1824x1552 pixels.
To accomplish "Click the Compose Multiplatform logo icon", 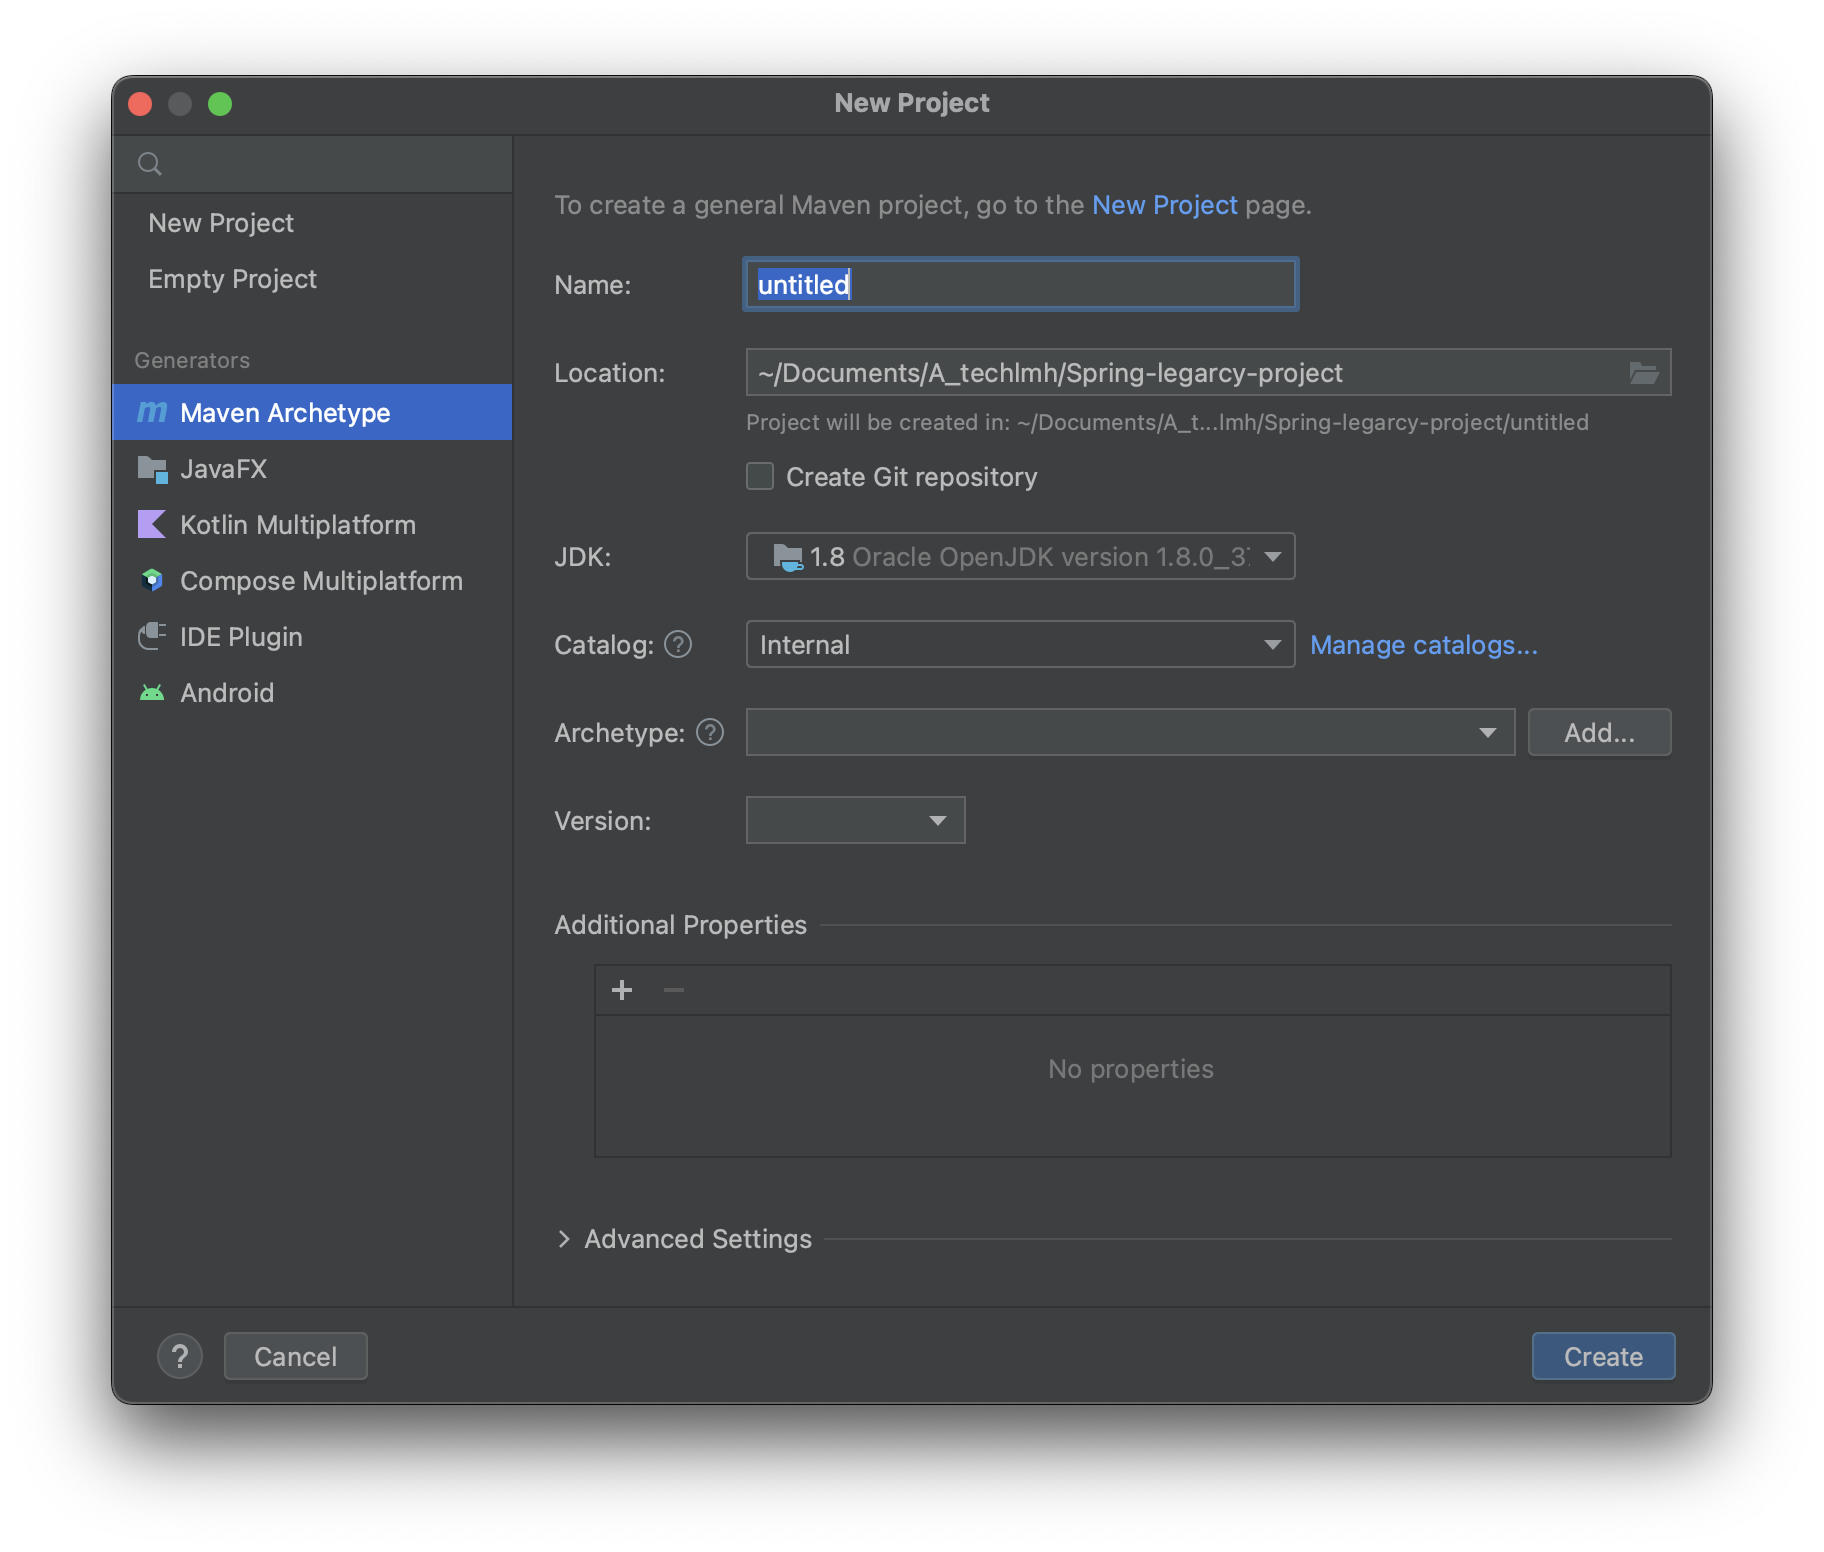I will pyautogui.click(x=152, y=580).
